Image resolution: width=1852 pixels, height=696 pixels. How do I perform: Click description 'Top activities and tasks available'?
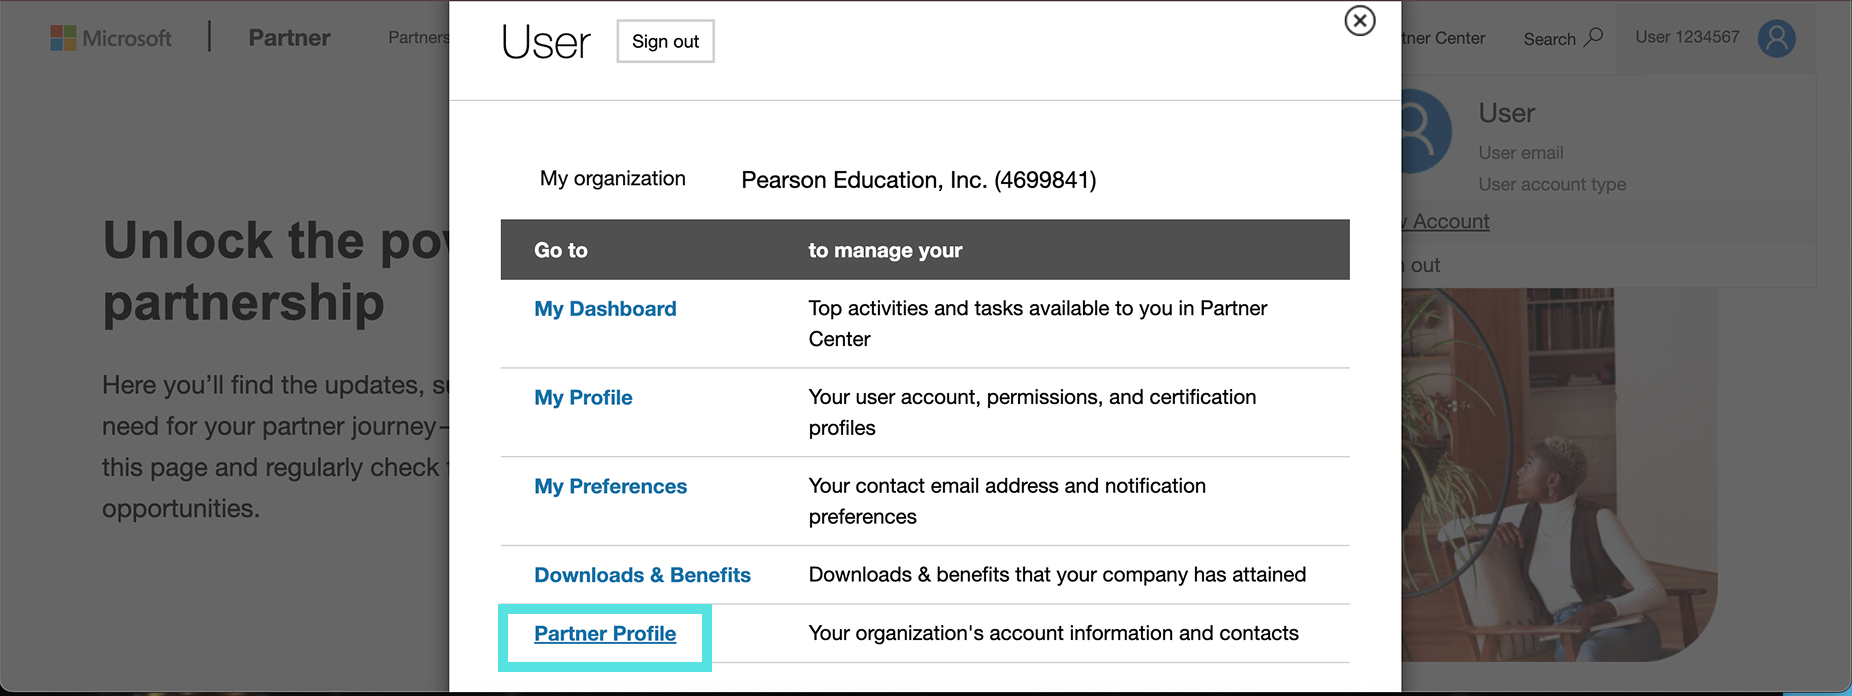coord(1038,323)
